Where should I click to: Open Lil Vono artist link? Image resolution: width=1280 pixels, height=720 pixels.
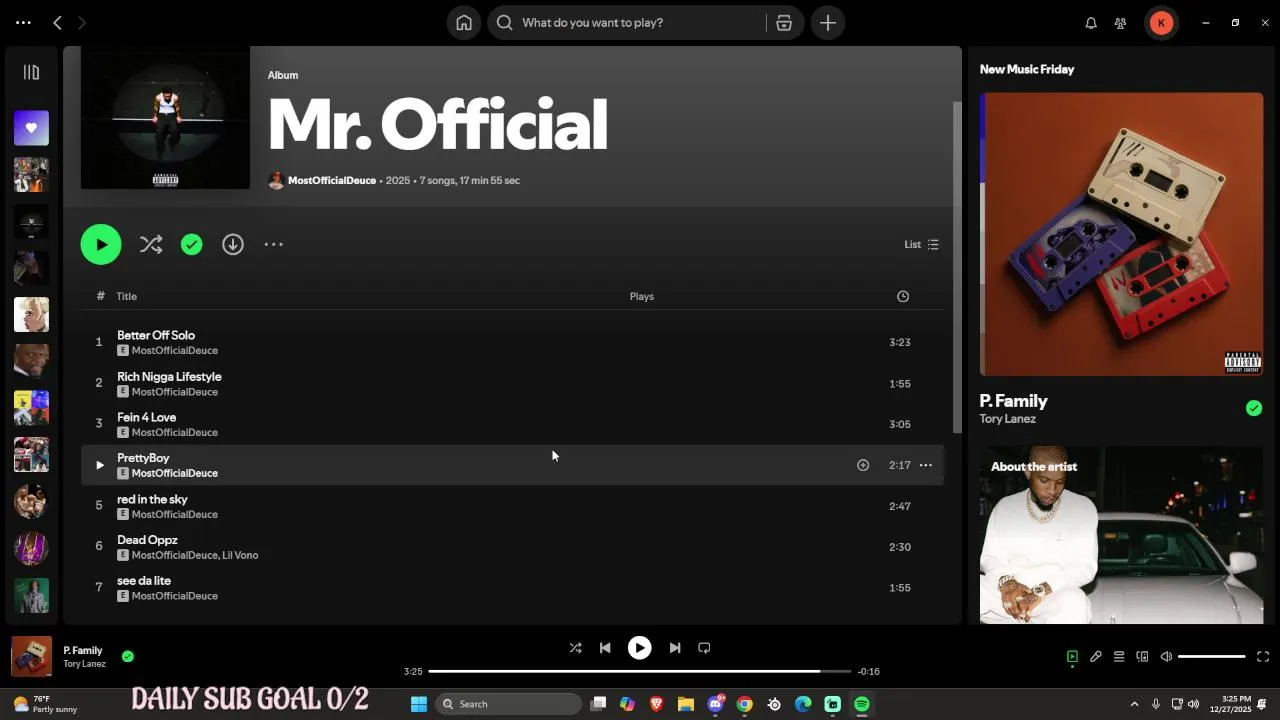point(240,555)
